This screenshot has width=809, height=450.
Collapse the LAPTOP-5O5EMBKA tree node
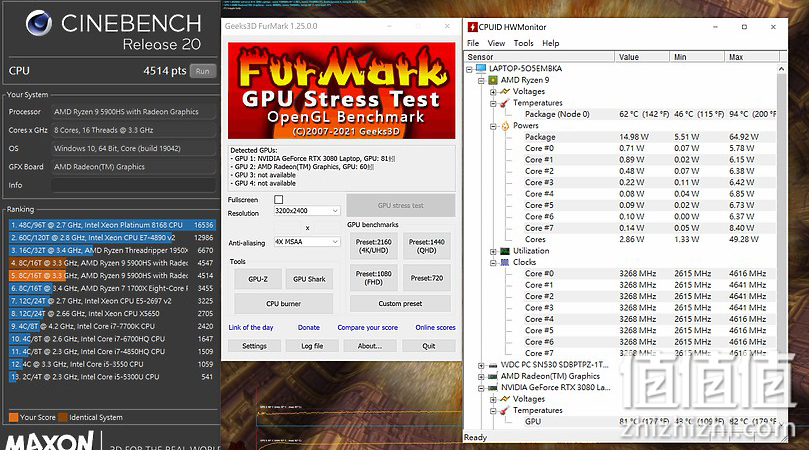469,69
